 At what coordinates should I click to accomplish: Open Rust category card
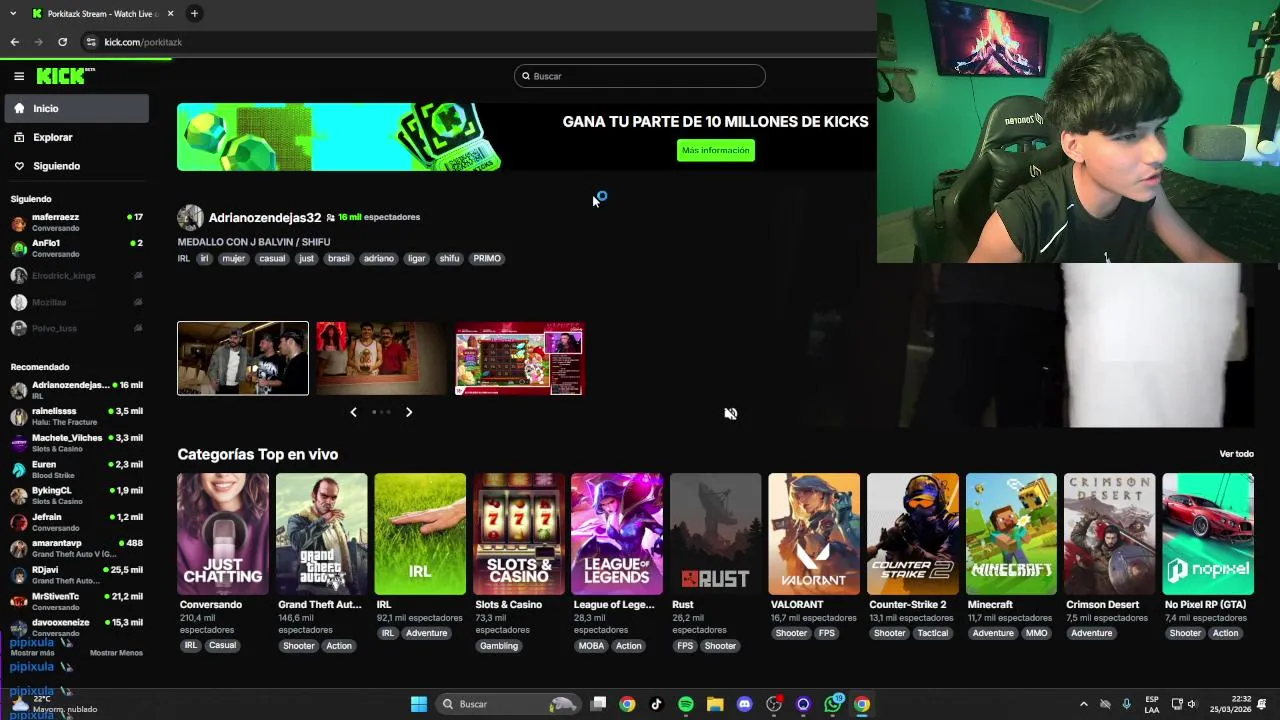click(715, 534)
